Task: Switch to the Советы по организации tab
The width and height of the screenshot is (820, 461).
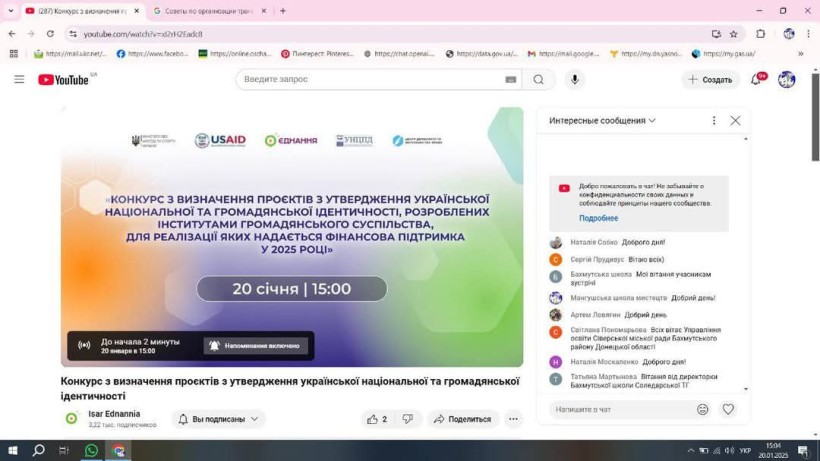Action: (208, 11)
